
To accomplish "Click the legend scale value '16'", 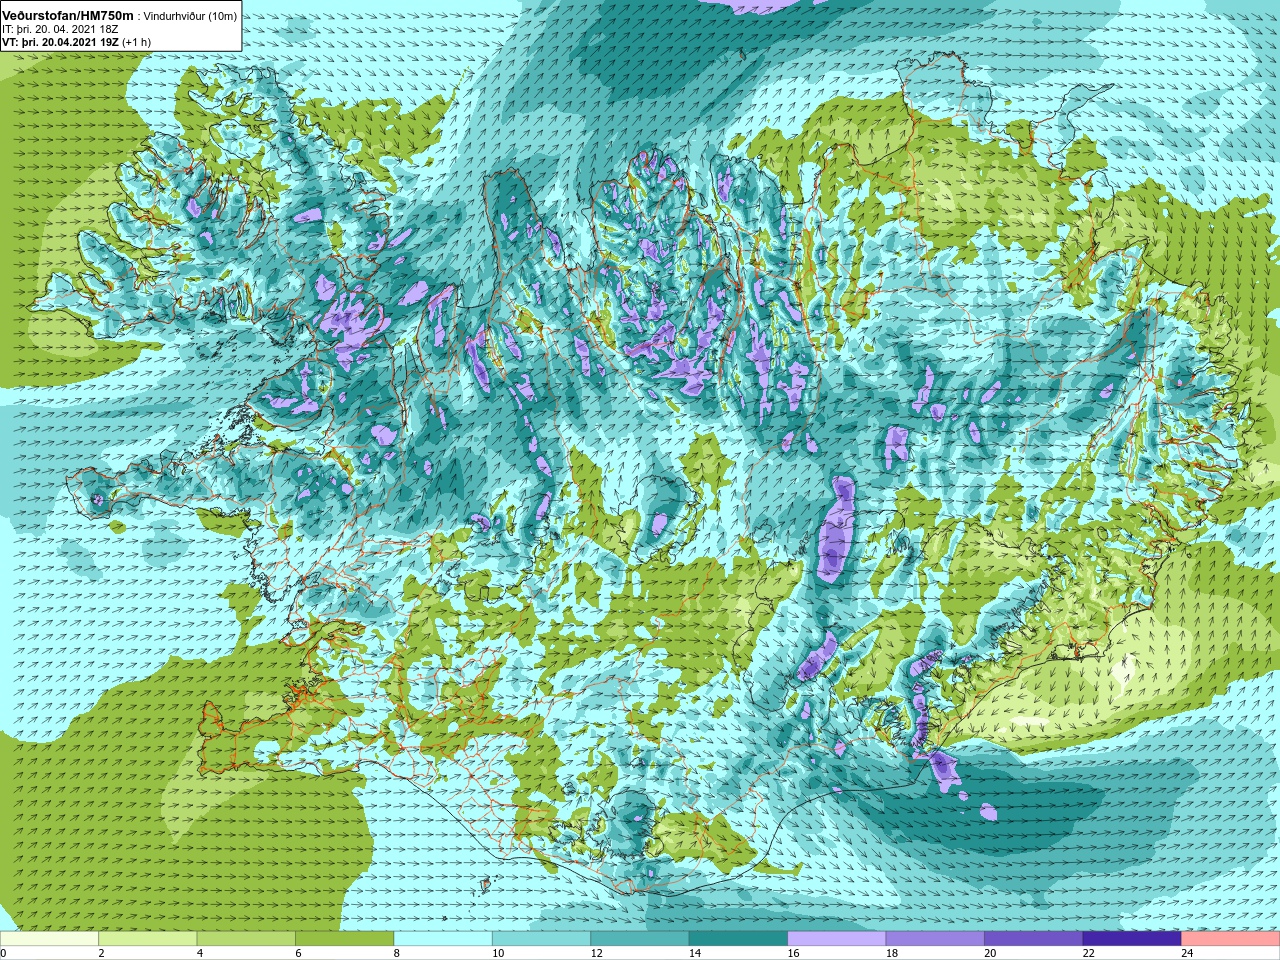I will pos(793,953).
